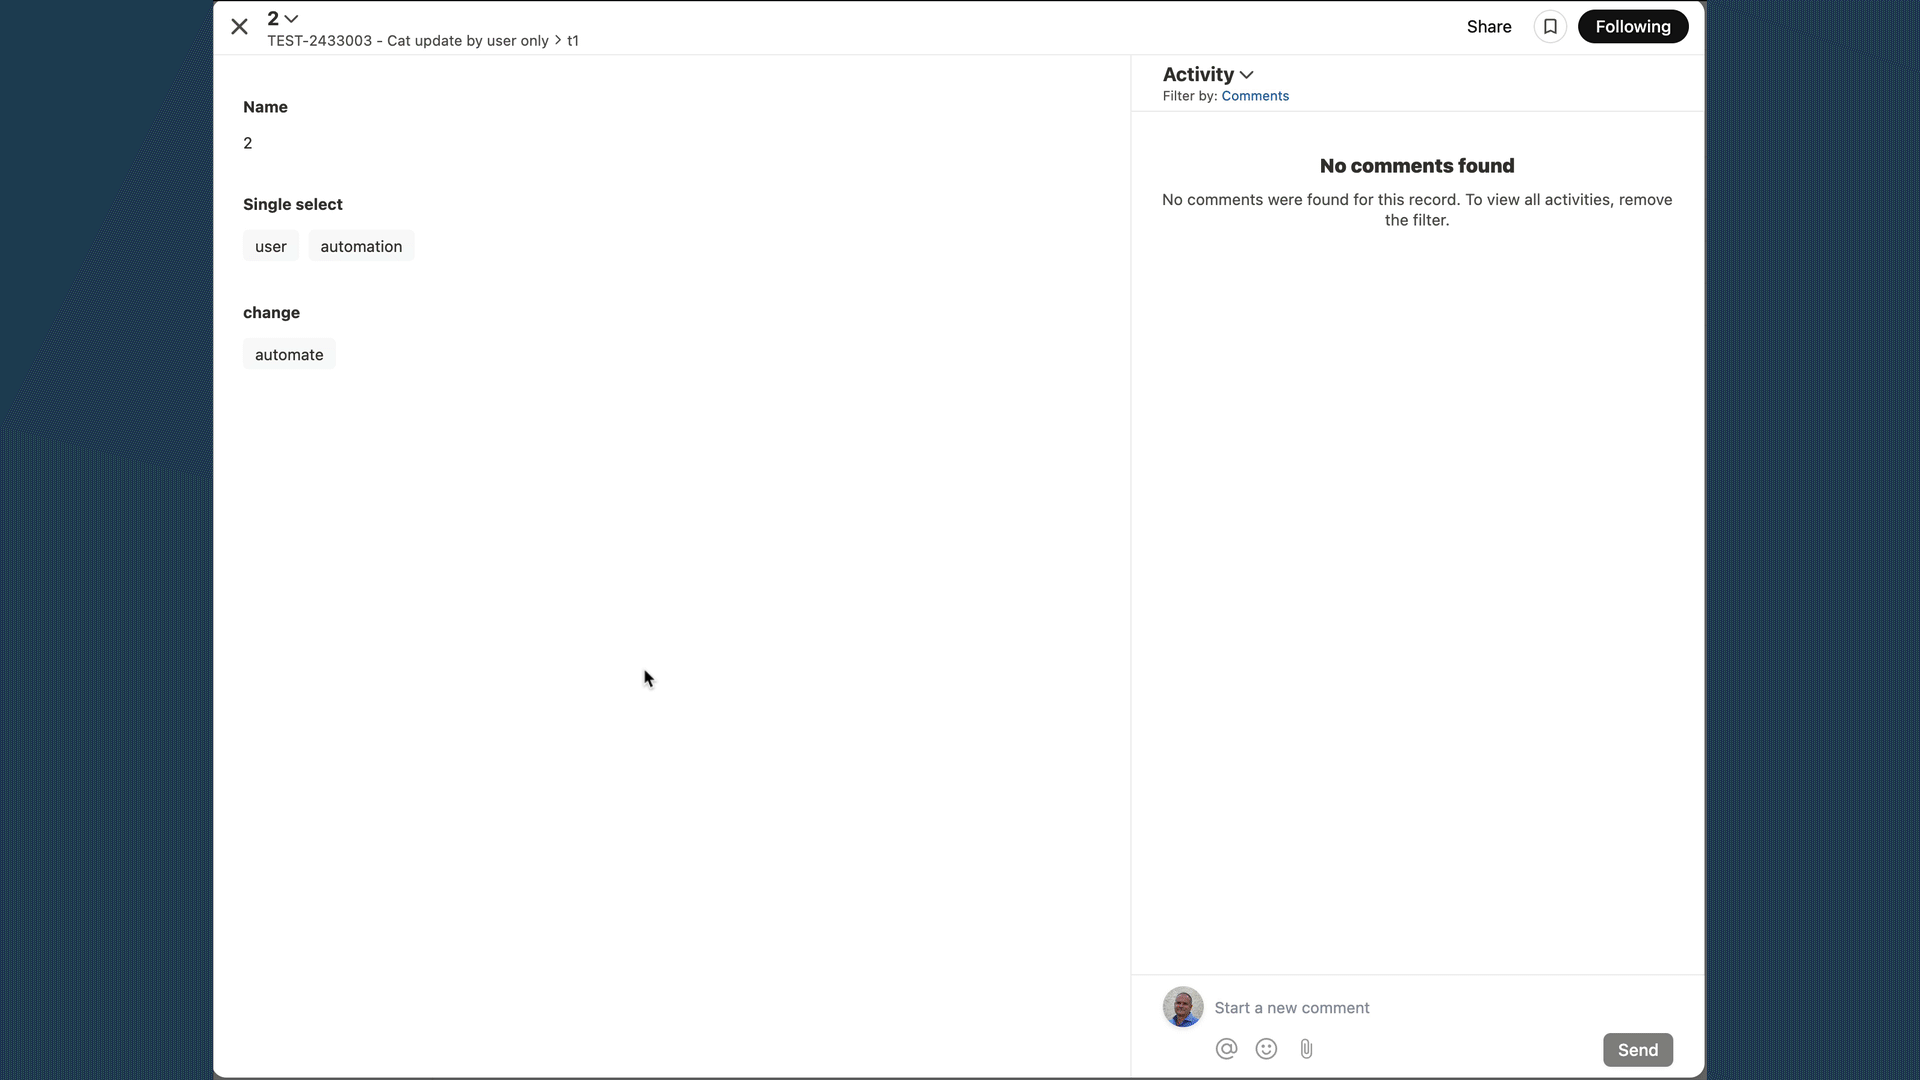Image resolution: width=1920 pixels, height=1080 pixels.
Task: Click the Share button
Action: (1489, 26)
